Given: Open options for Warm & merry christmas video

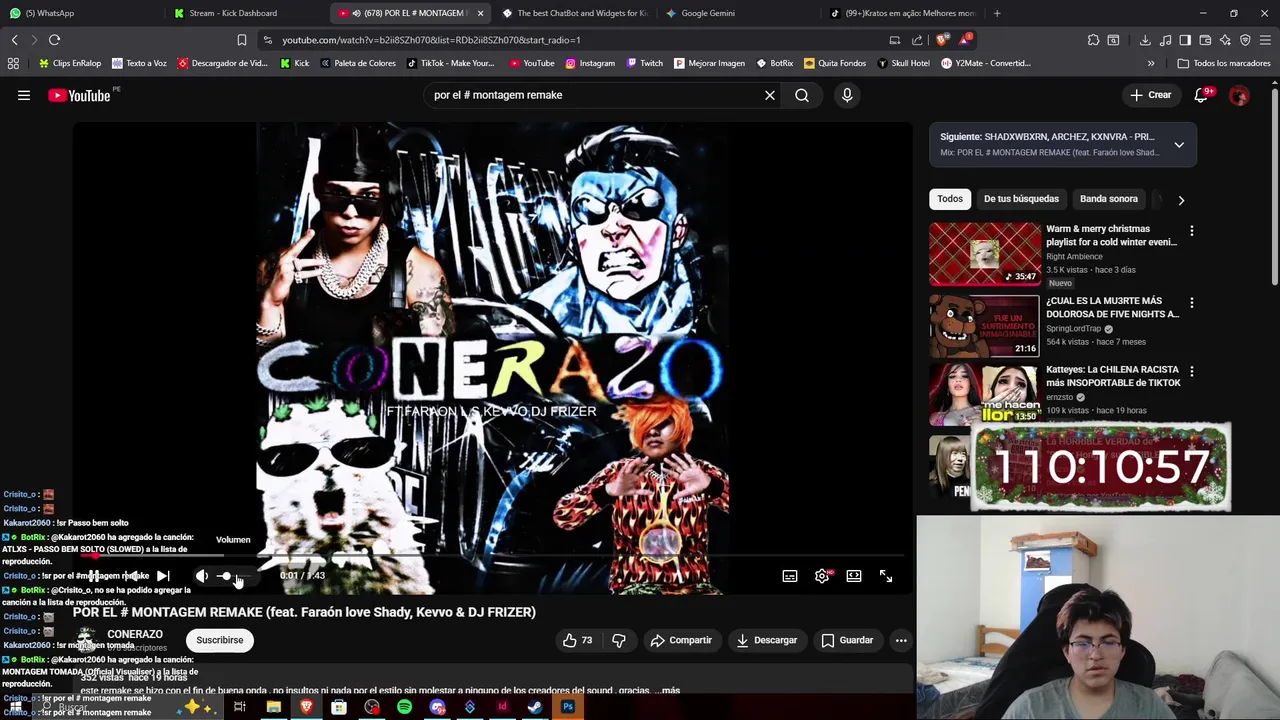Looking at the screenshot, I should (x=1191, y=231).
